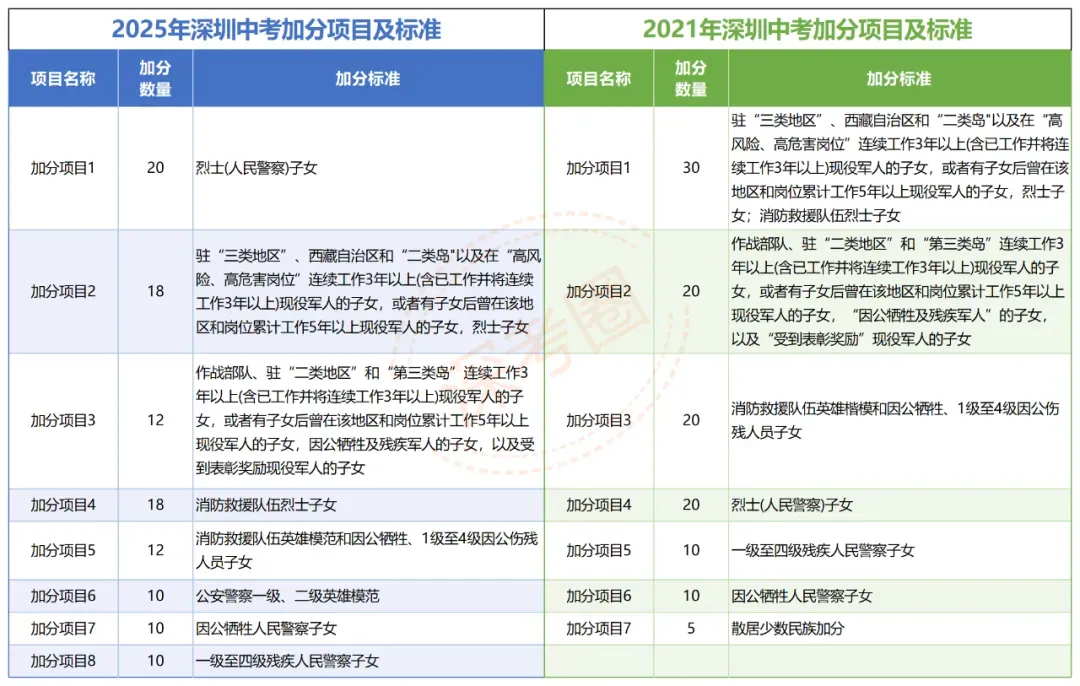Select 加分项目1 in the 2025 table

(x=63, y=168)
